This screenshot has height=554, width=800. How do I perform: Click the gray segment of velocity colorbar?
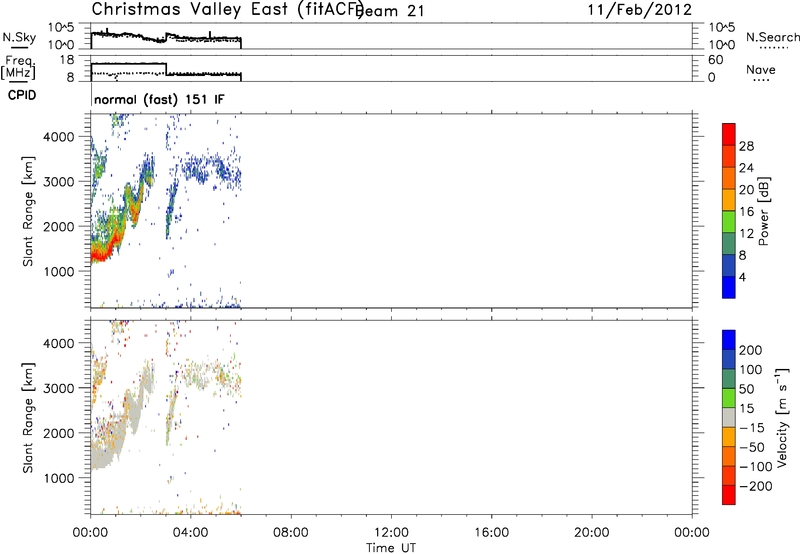click(x=729, y=417)
